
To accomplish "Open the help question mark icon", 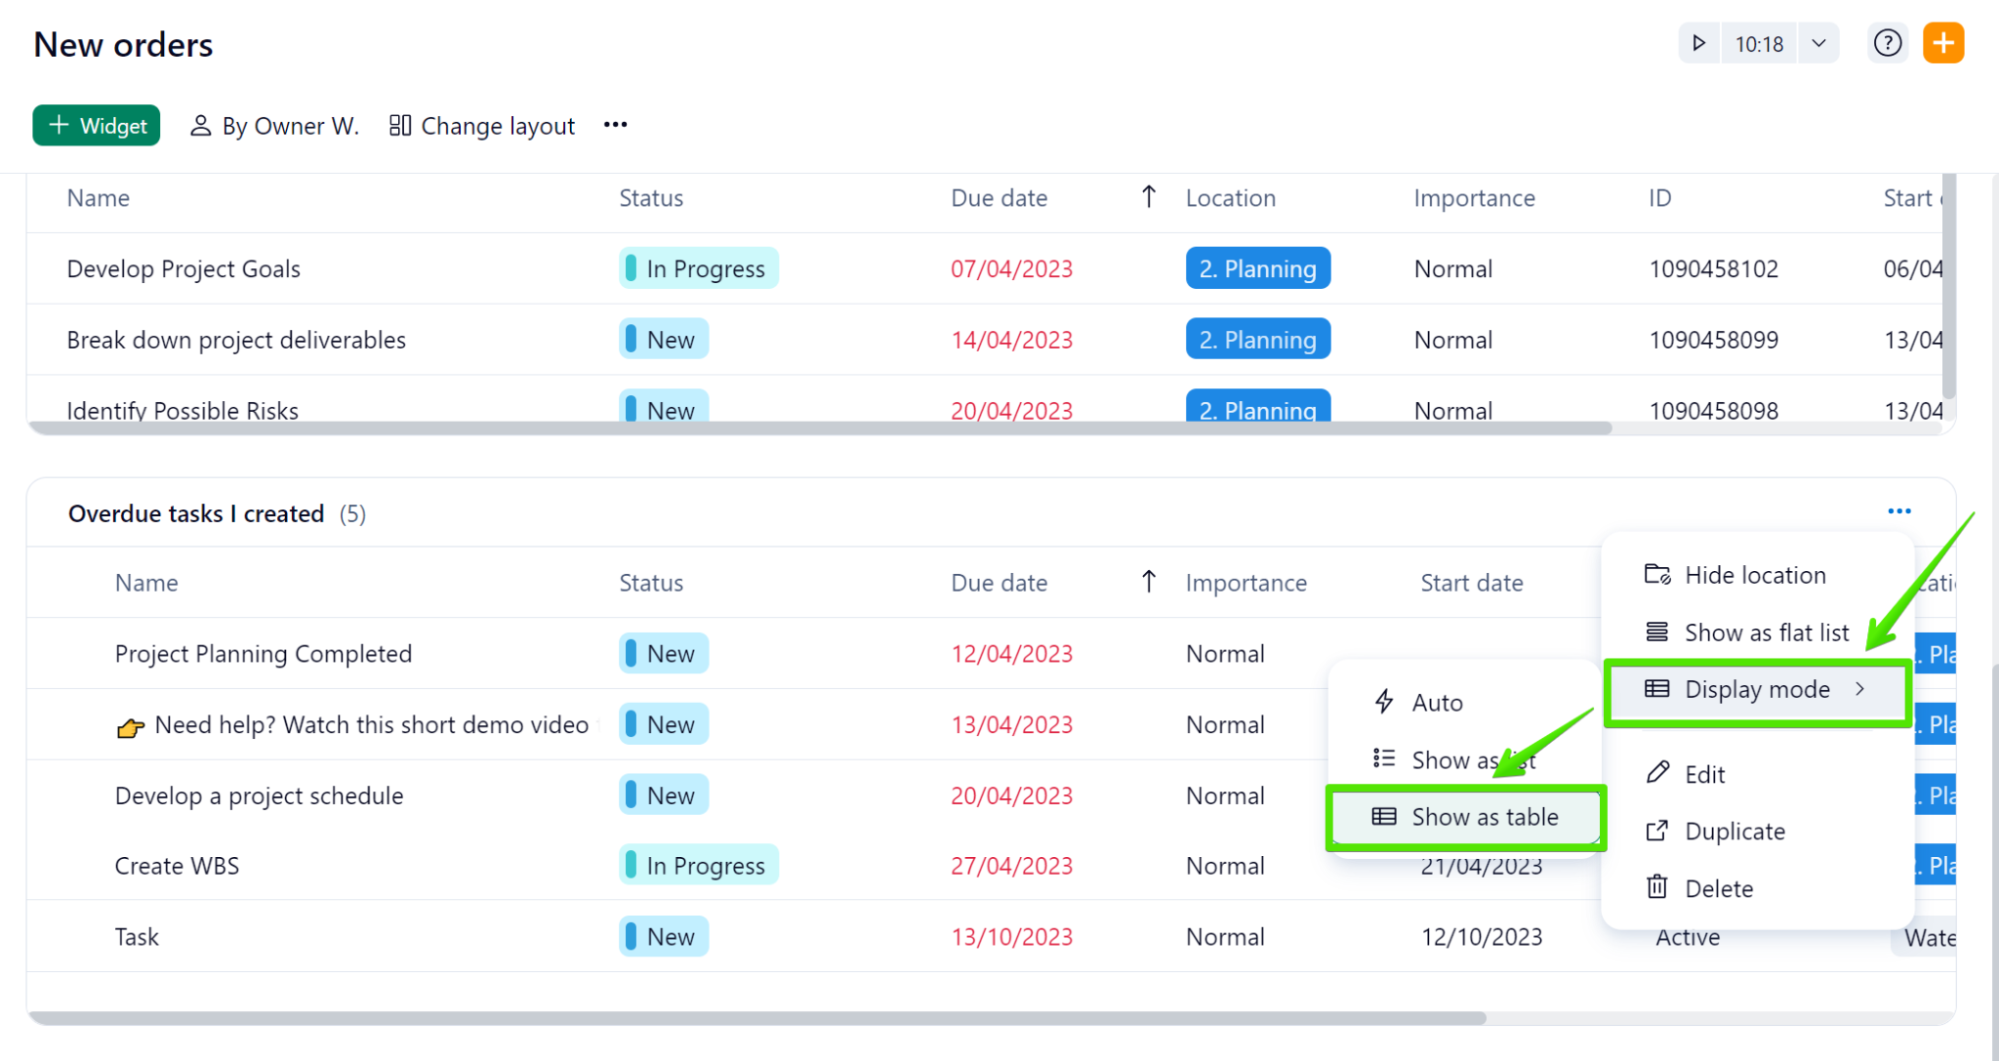I will click(x=1888, y=43).
